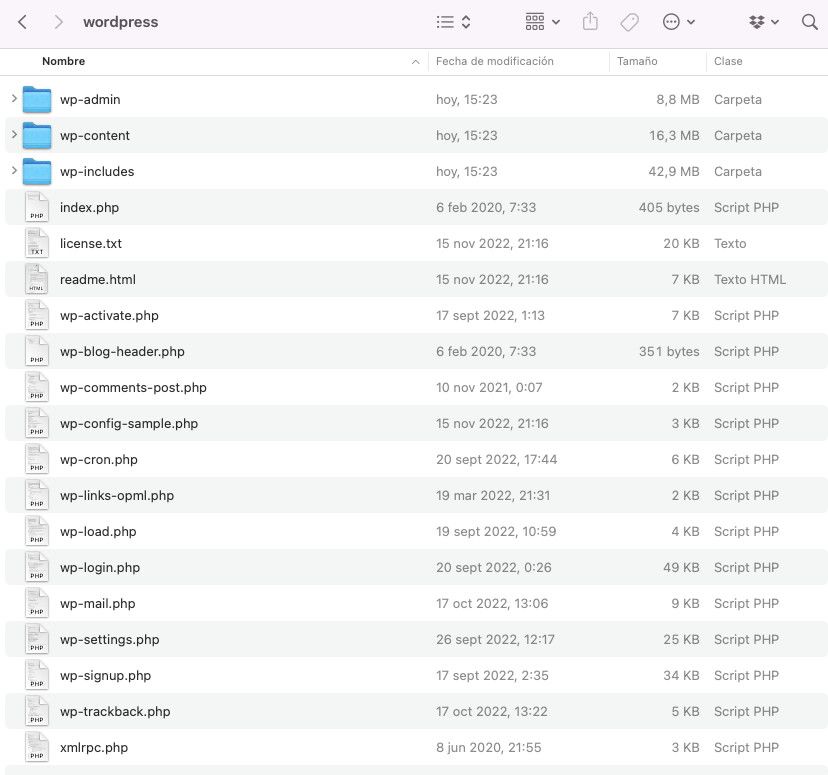Click the file name wp-links-opml.php
Image resolution: width=828 pixels, height=775 pixels.
117,496
